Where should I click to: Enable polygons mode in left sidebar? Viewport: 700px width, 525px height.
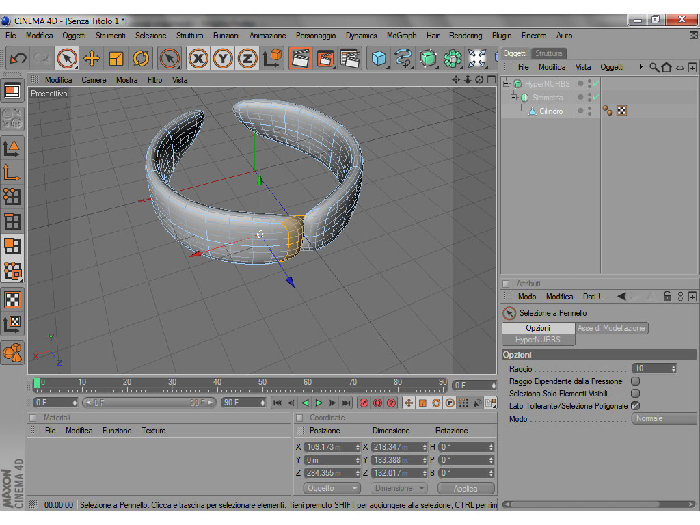click(x=12, y=246)
